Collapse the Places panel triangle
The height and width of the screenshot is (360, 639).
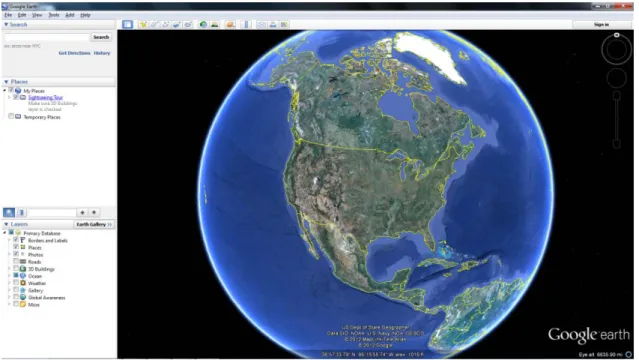6,82
